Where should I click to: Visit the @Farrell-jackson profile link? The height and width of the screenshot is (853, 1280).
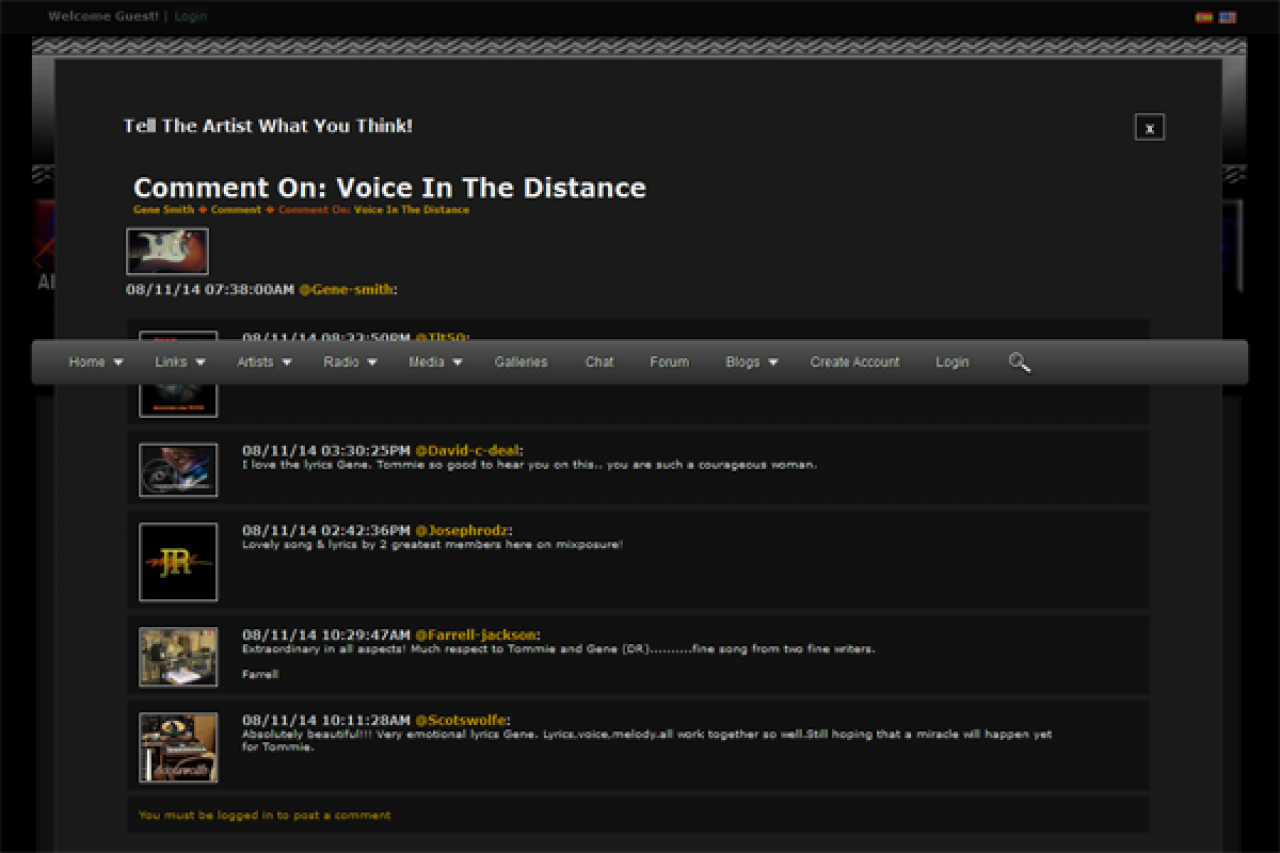[x=476, y=635]
